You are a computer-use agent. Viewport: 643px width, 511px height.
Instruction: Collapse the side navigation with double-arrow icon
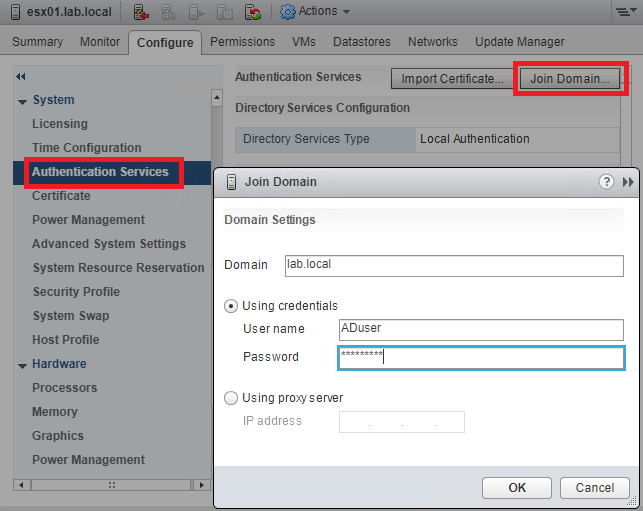21,76
